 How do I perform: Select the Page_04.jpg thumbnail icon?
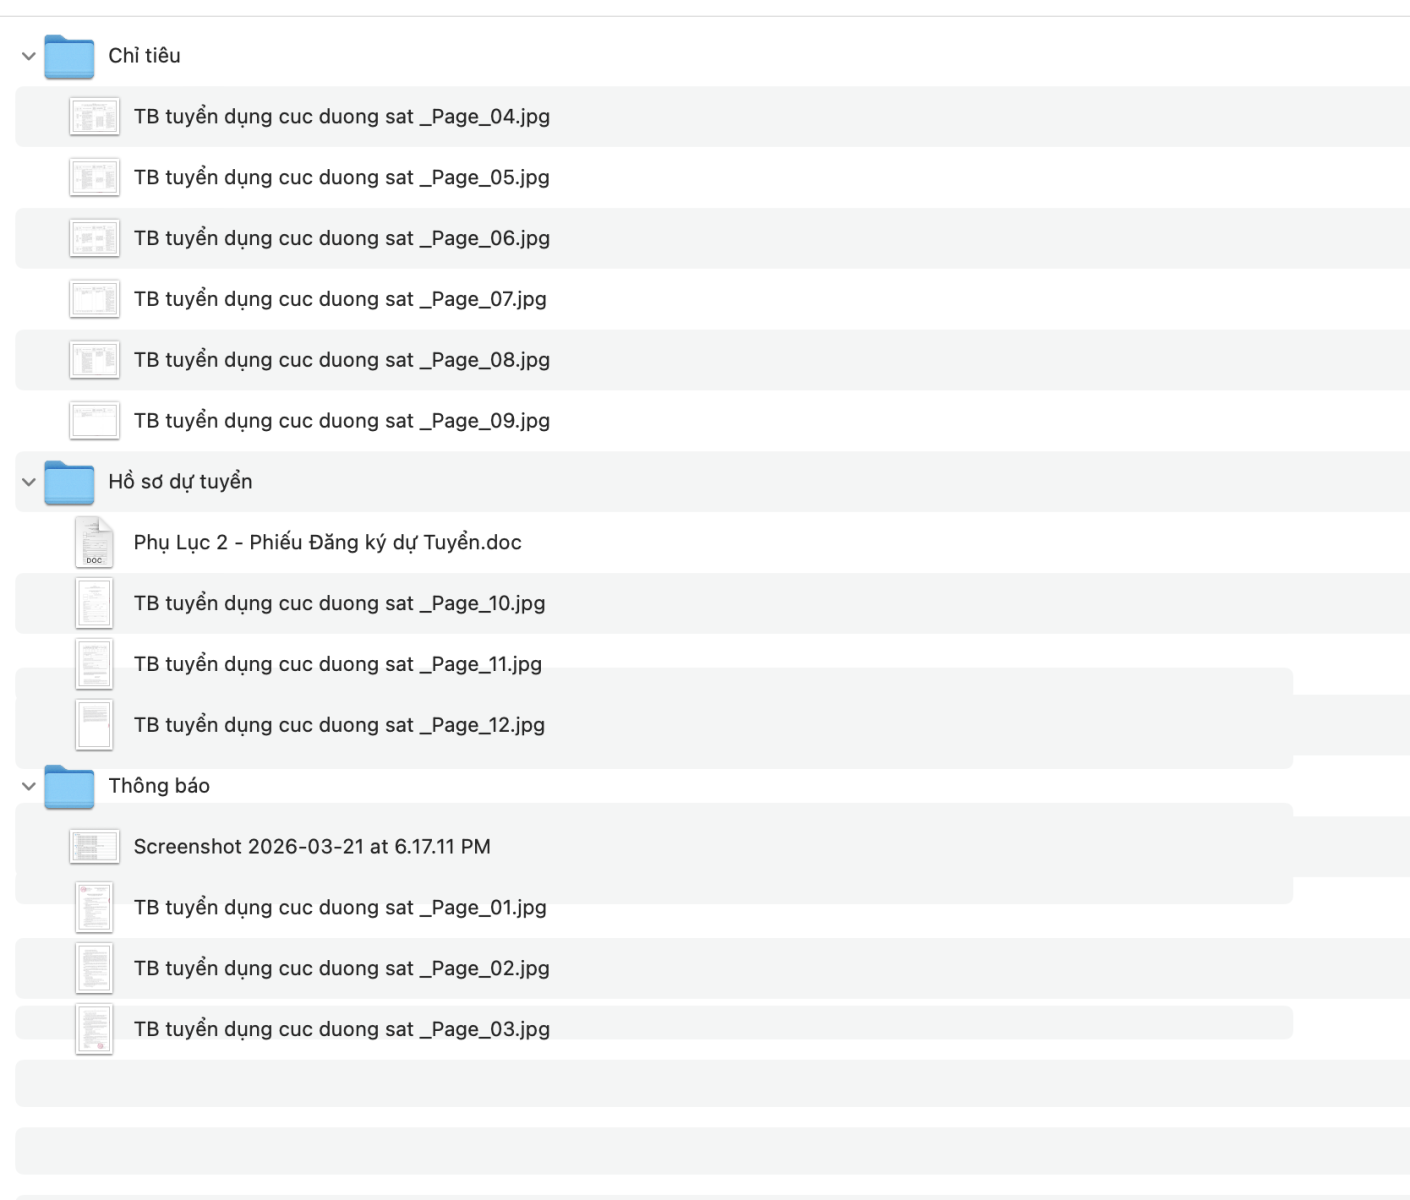[94, 117]
